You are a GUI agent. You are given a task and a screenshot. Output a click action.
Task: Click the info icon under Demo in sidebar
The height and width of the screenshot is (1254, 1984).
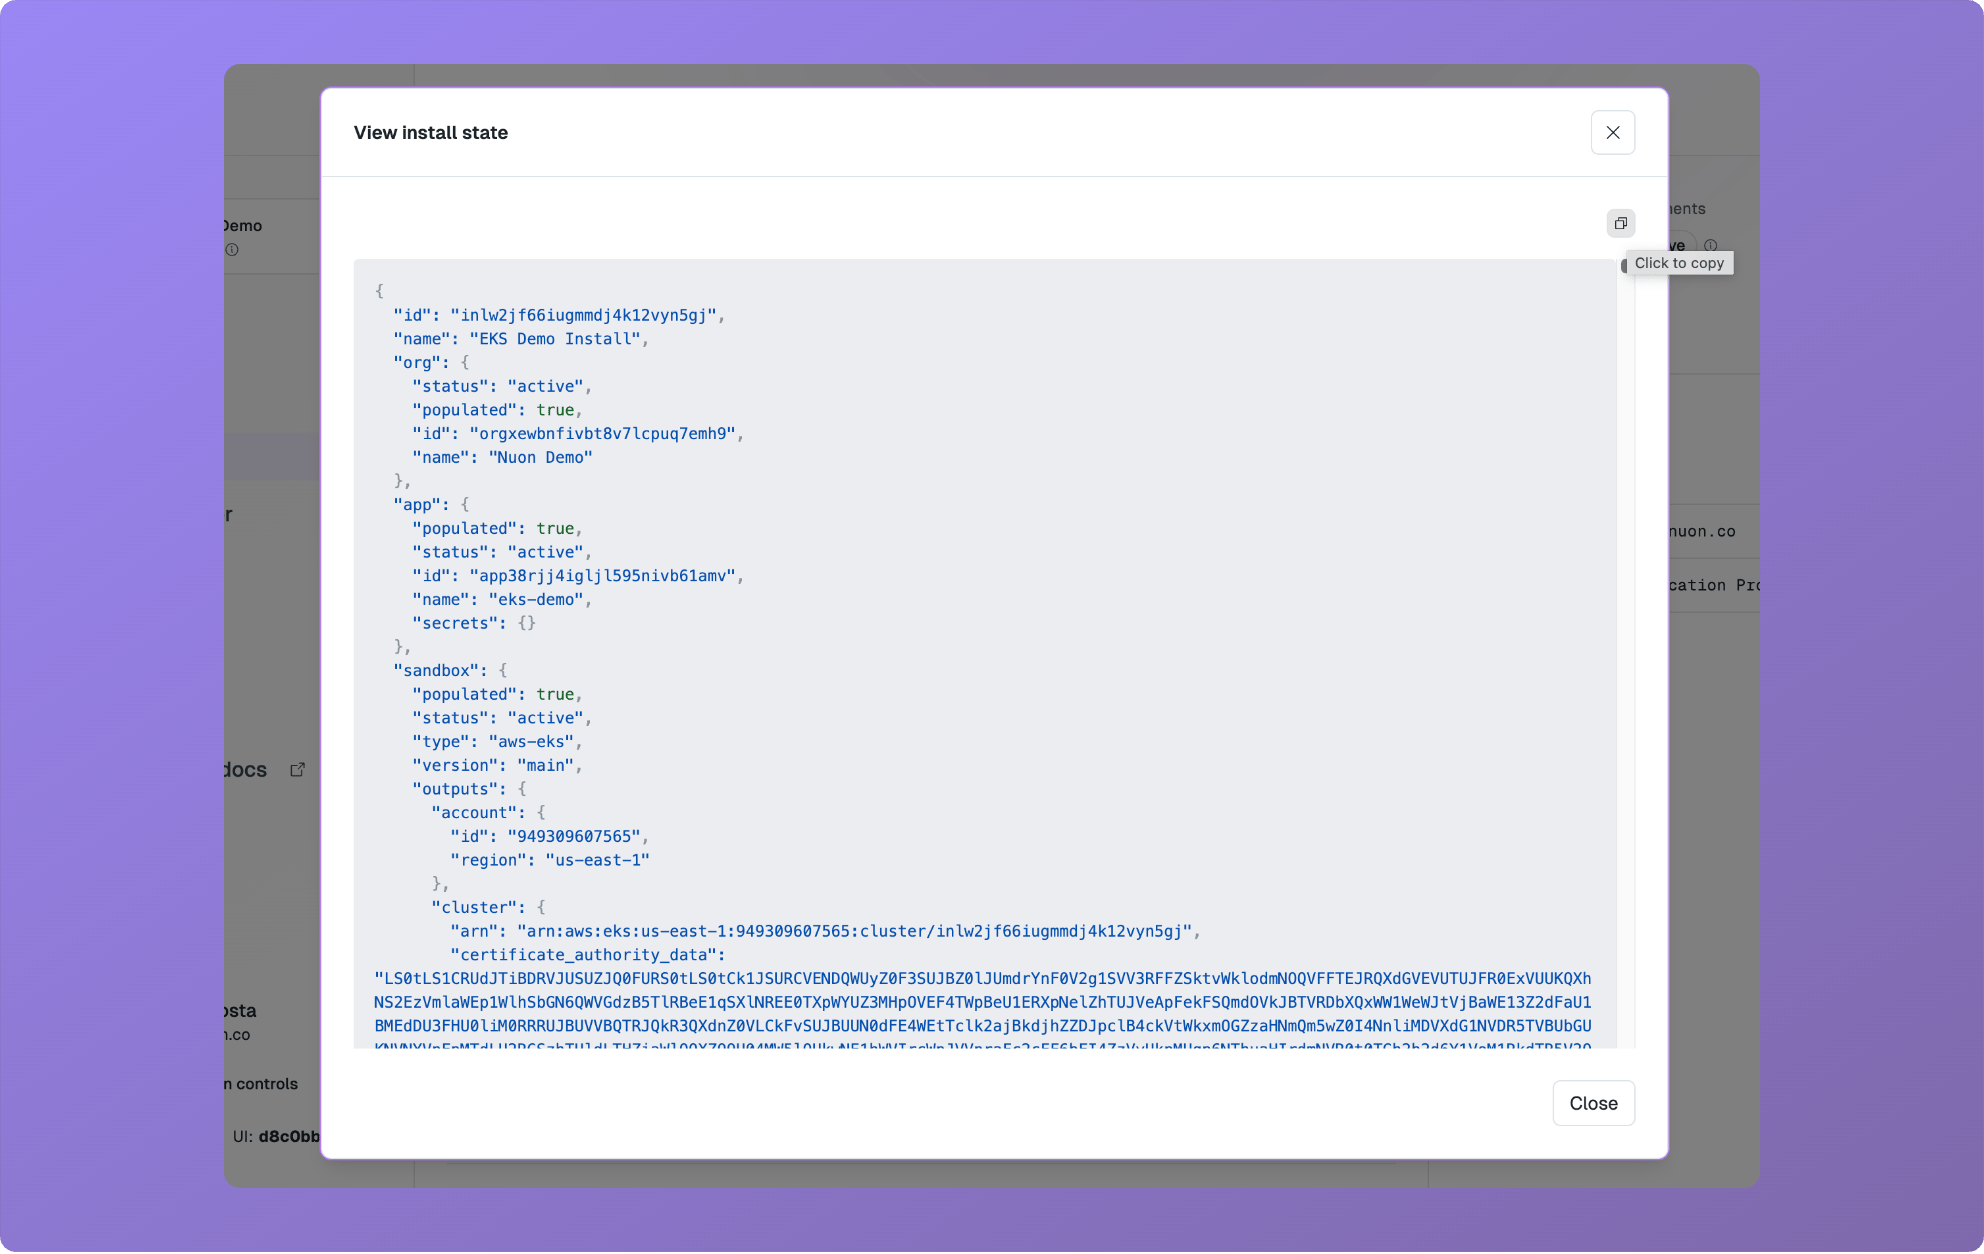(x=232, y=250)
